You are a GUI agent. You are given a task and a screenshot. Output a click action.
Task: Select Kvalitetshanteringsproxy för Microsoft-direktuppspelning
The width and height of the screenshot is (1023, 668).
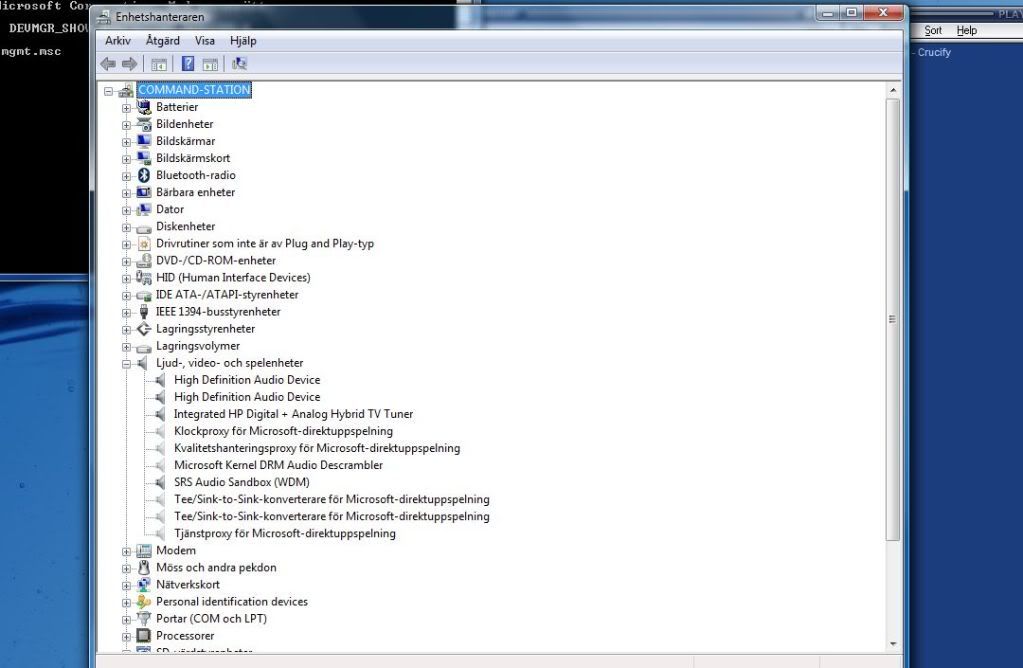[x=317, y=448]
